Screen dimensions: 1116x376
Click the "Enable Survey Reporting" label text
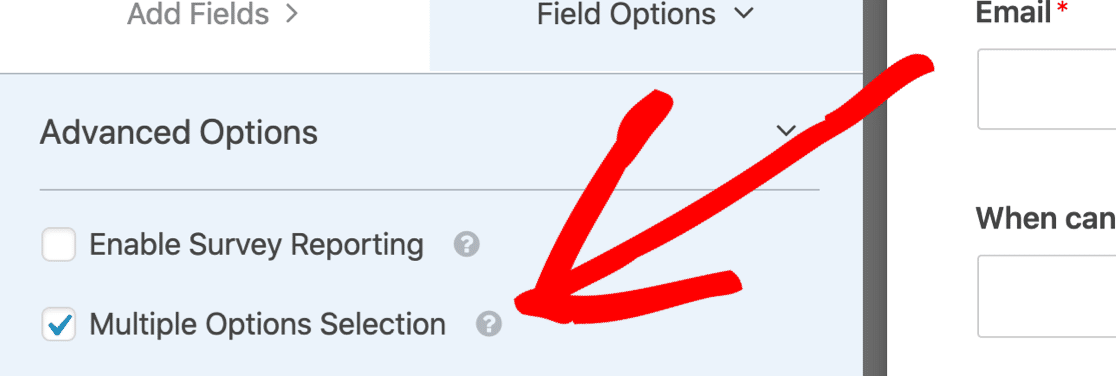point(256,245)
